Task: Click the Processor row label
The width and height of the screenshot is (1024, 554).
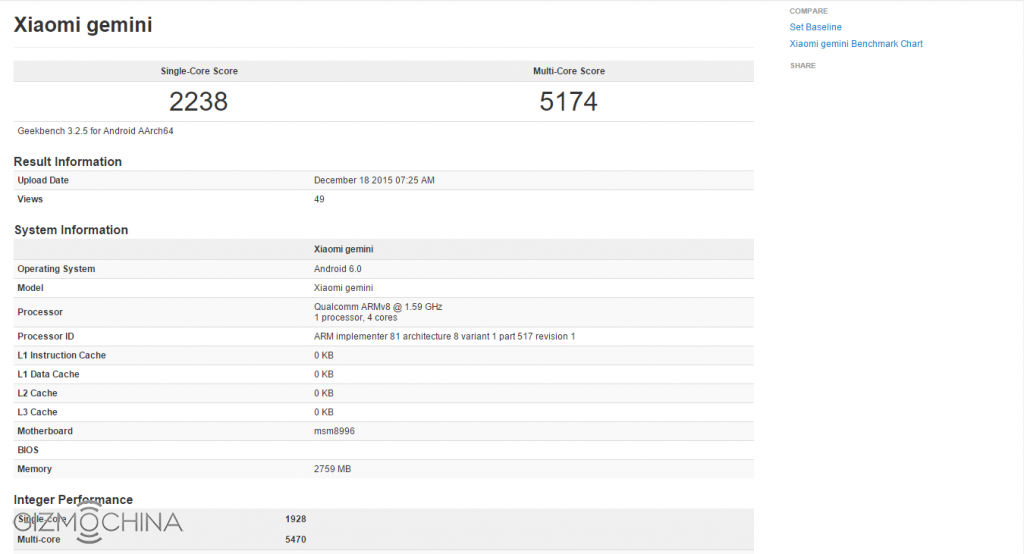Action: [40, 312]
